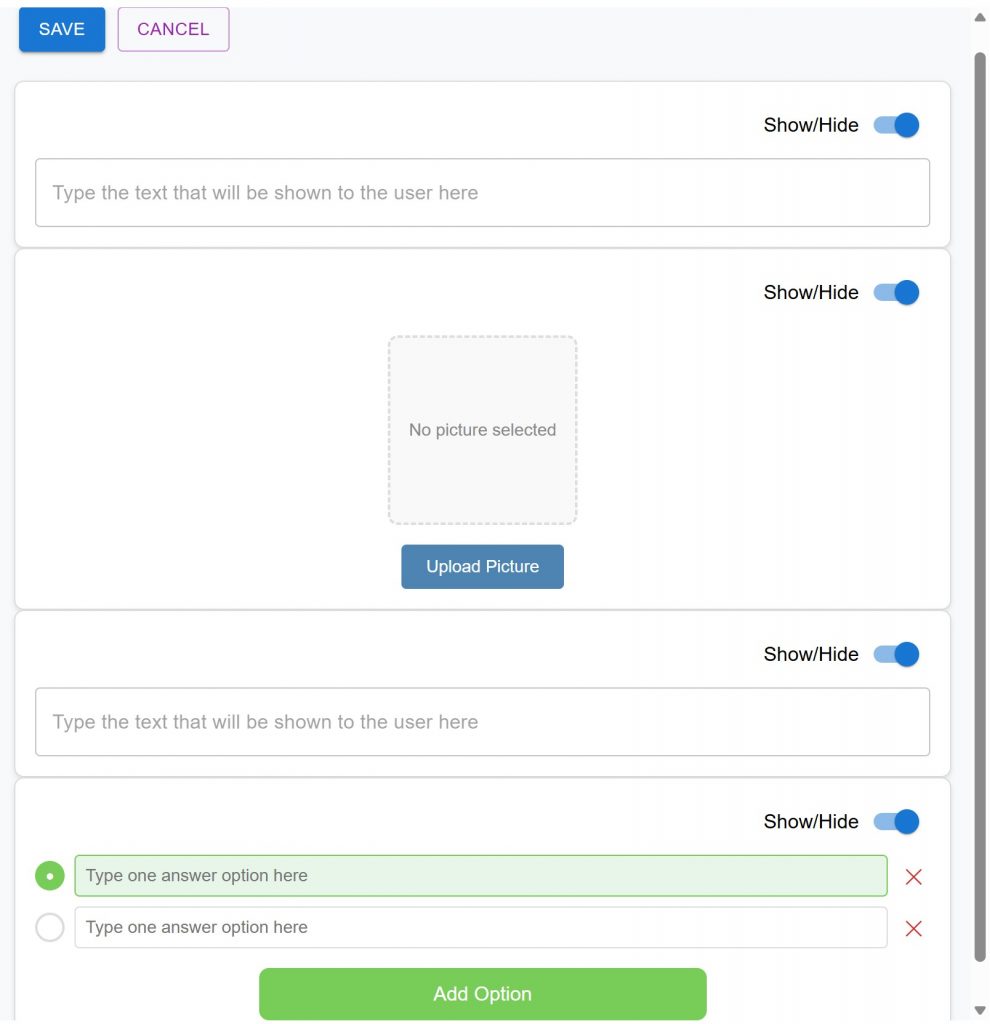
Task: Click the green-highlighted answer option field
Action: pyautogui.click(x=481, y=875)
